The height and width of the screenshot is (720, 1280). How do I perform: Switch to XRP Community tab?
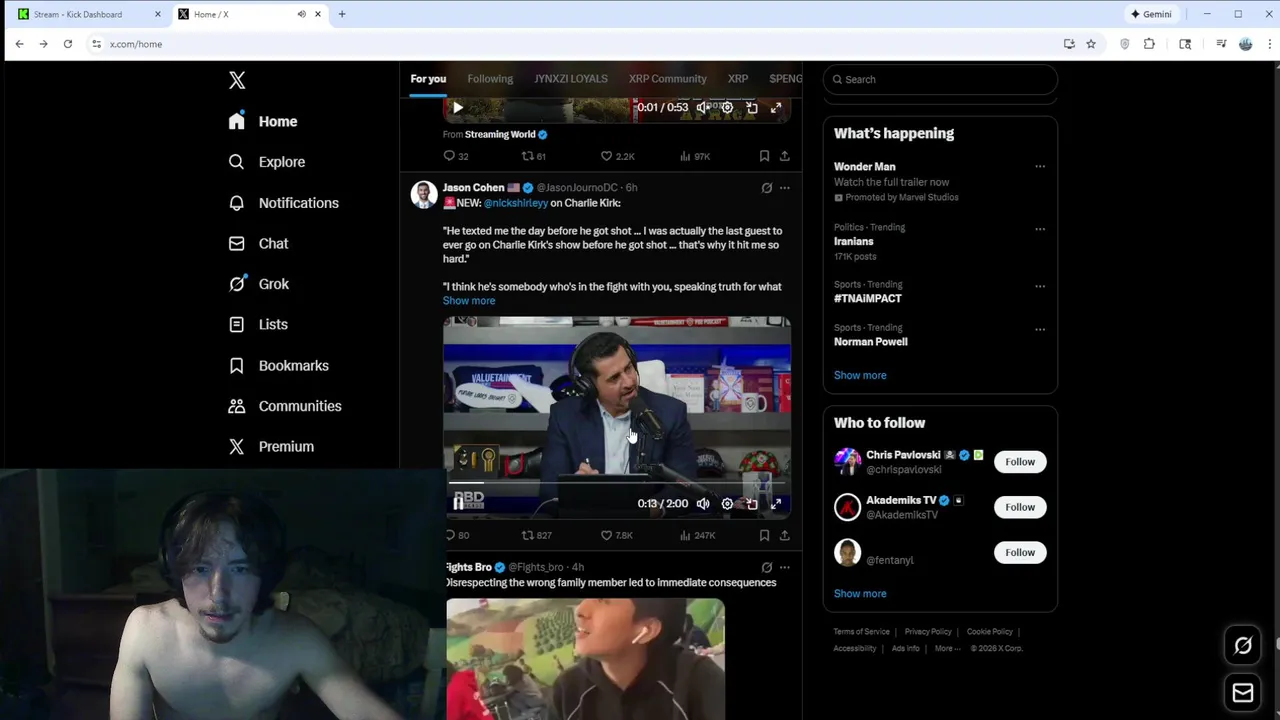tap(667, 79)
